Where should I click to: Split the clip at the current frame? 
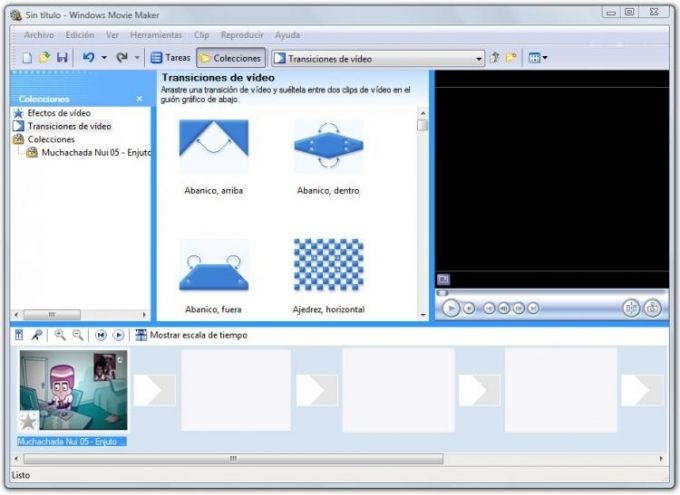tap(631, 308)
